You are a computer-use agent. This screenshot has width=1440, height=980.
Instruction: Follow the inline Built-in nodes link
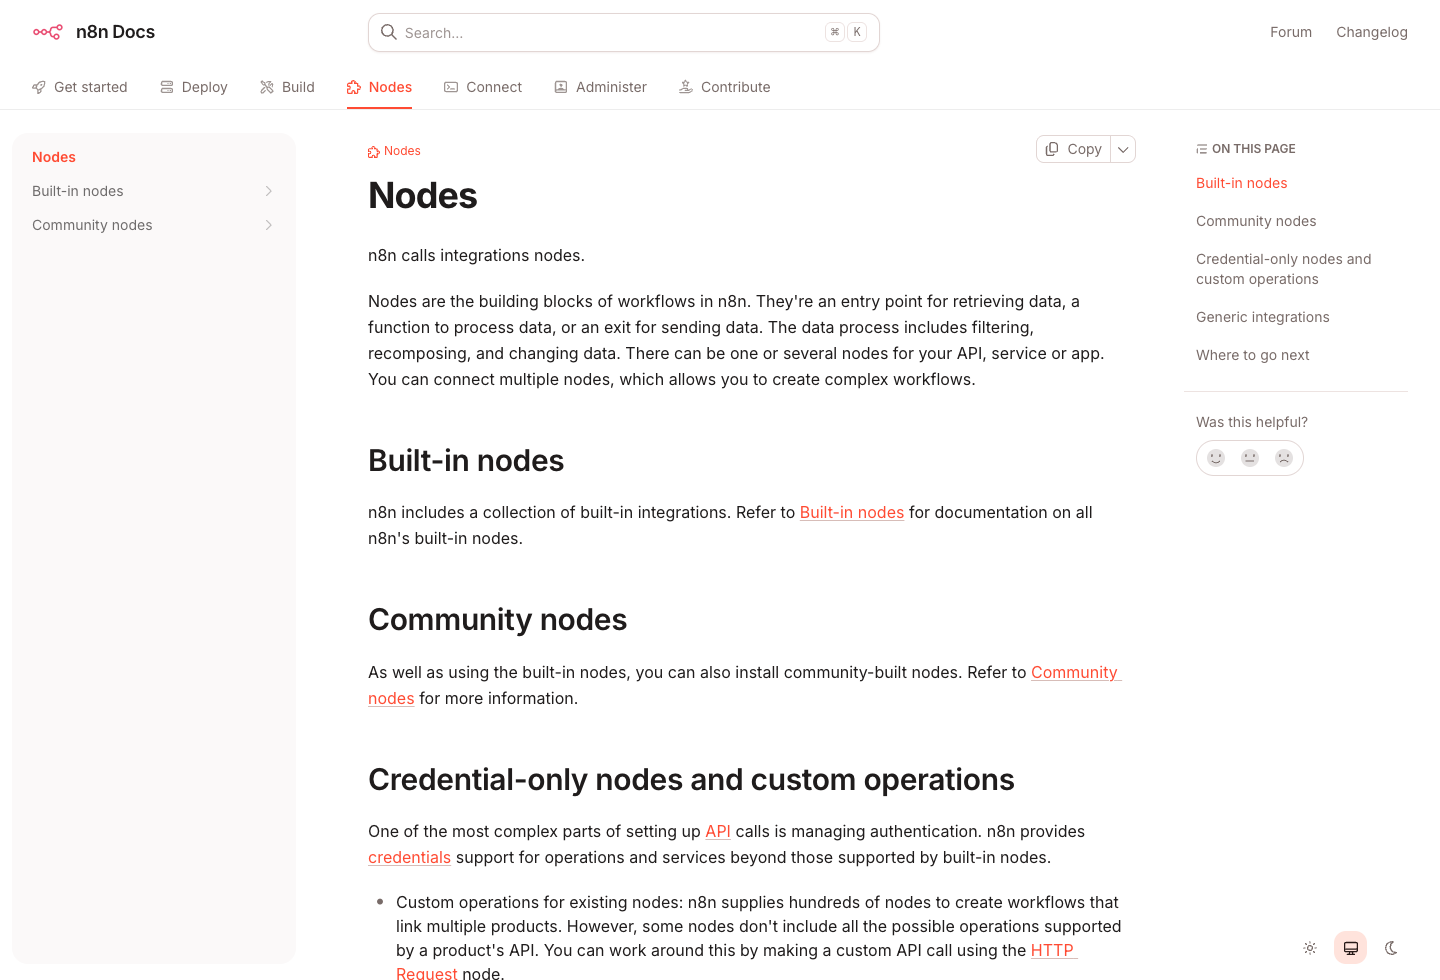(x=852, y=512)
